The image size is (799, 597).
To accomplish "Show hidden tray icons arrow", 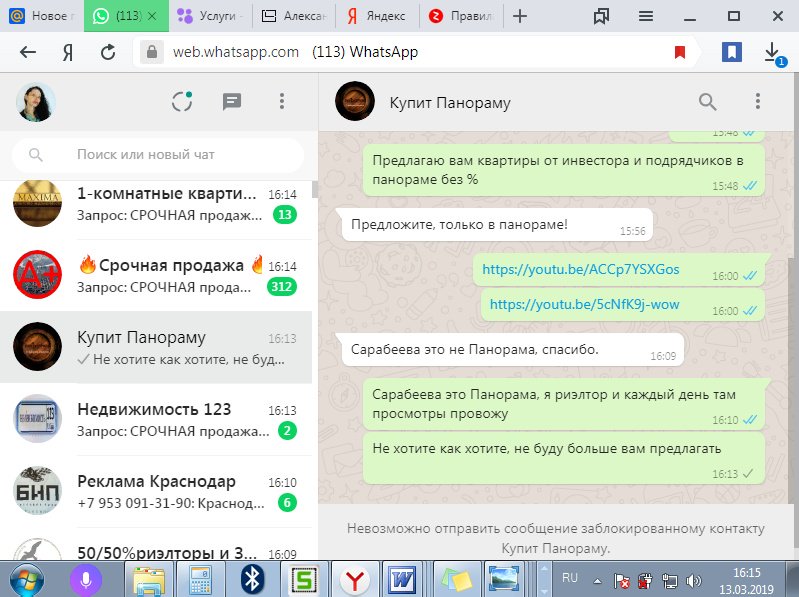I will tap(597, 581).
